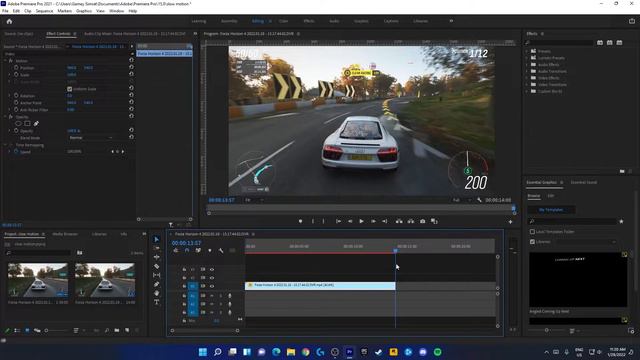Open Windows Start menu on taskbar
640x360 pixels.
(x=203, y=352)
